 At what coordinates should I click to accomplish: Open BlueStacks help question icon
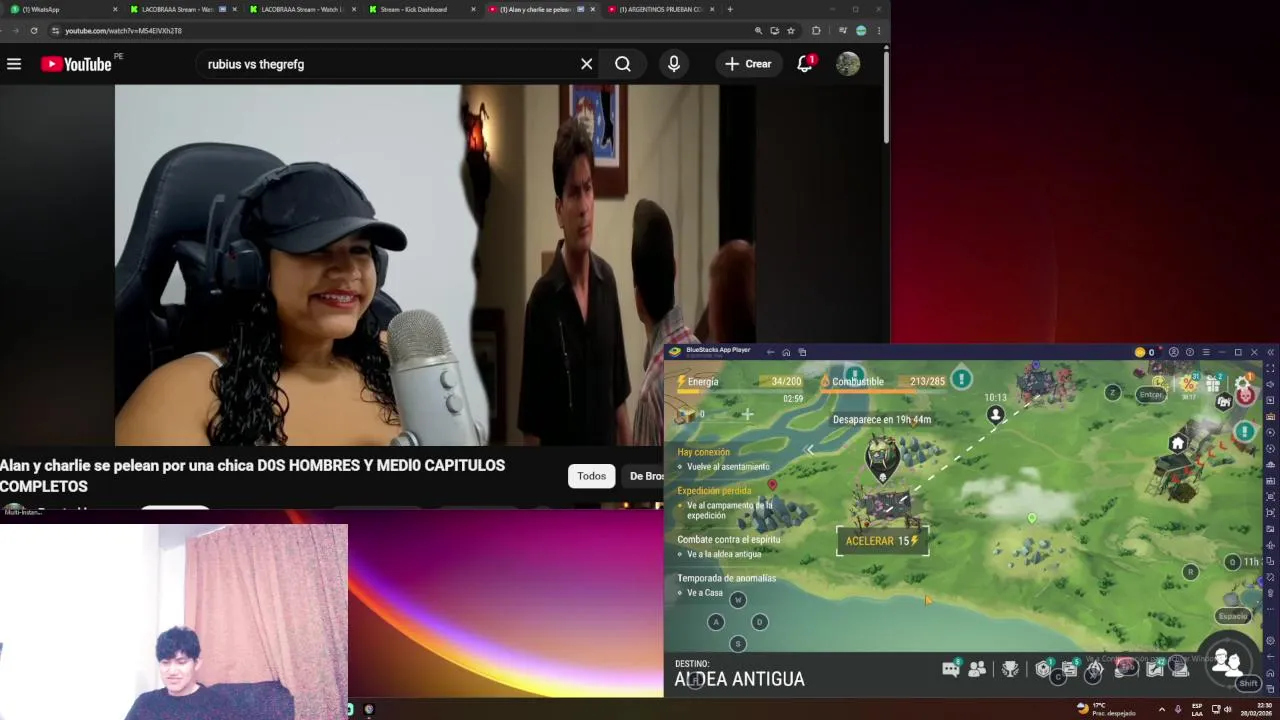click(x=1190, y=352)
